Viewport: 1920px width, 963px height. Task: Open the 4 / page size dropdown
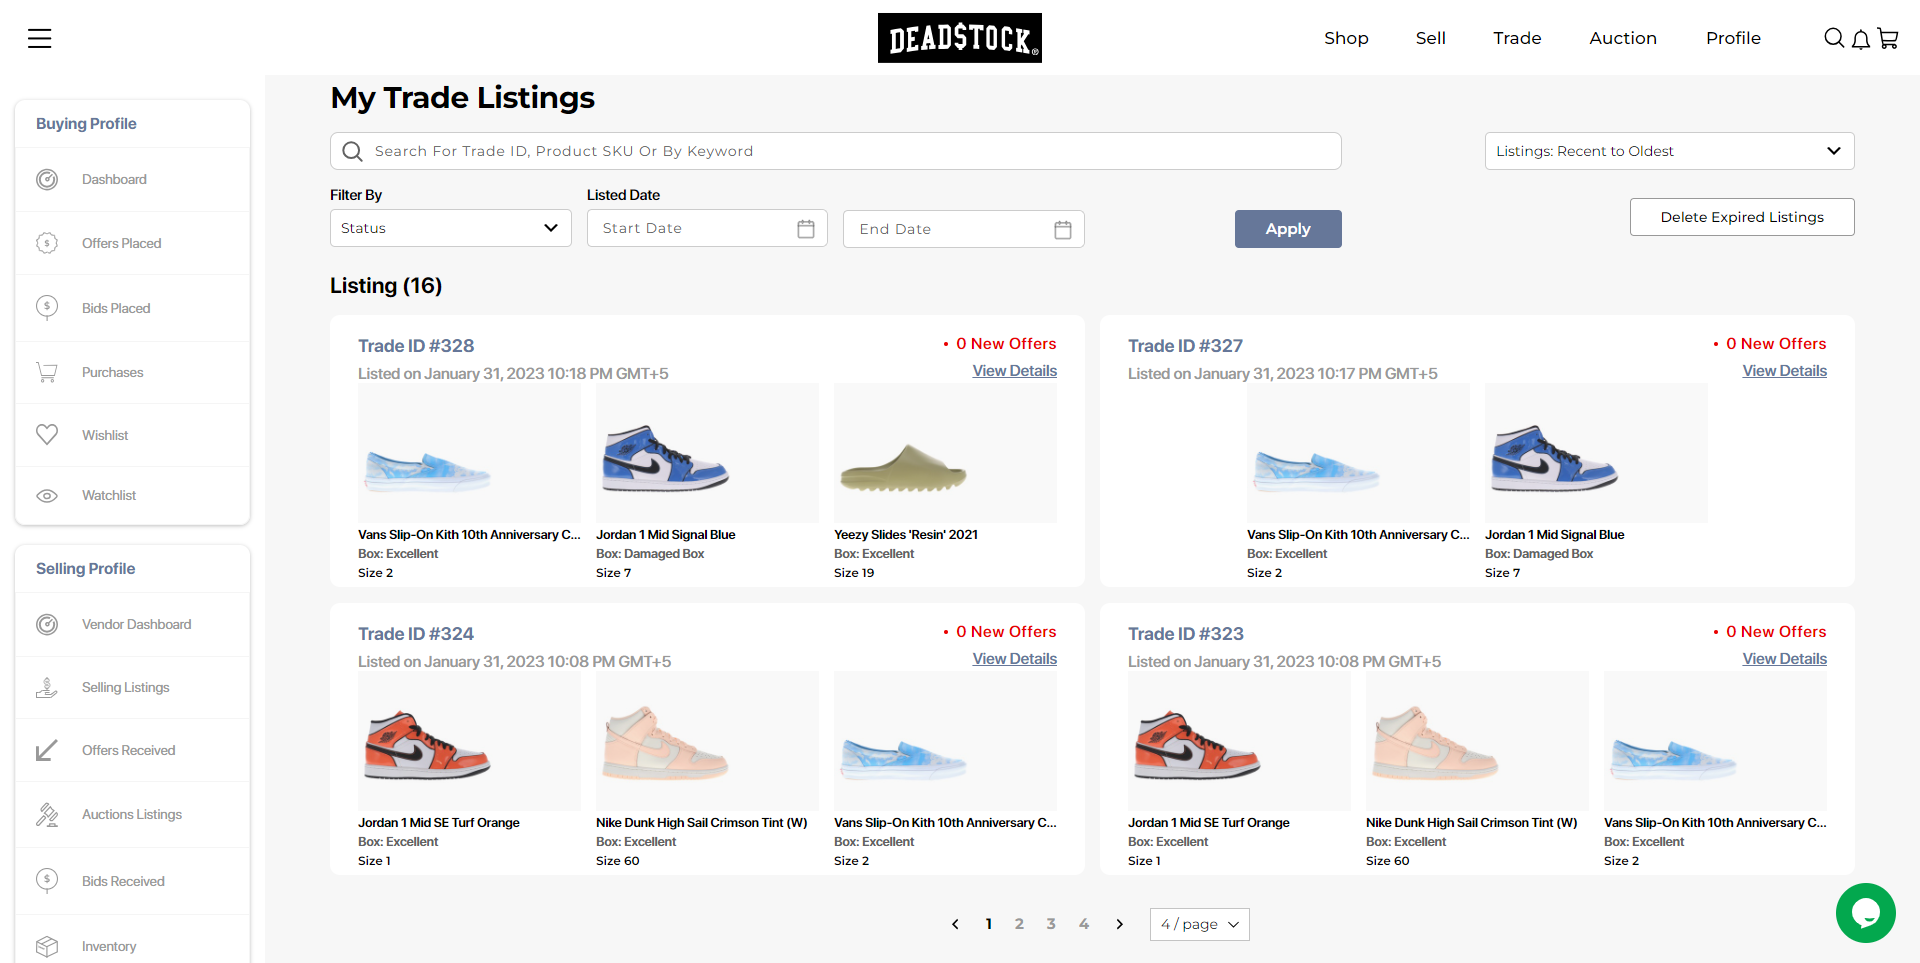click(x=1200, y=924)
